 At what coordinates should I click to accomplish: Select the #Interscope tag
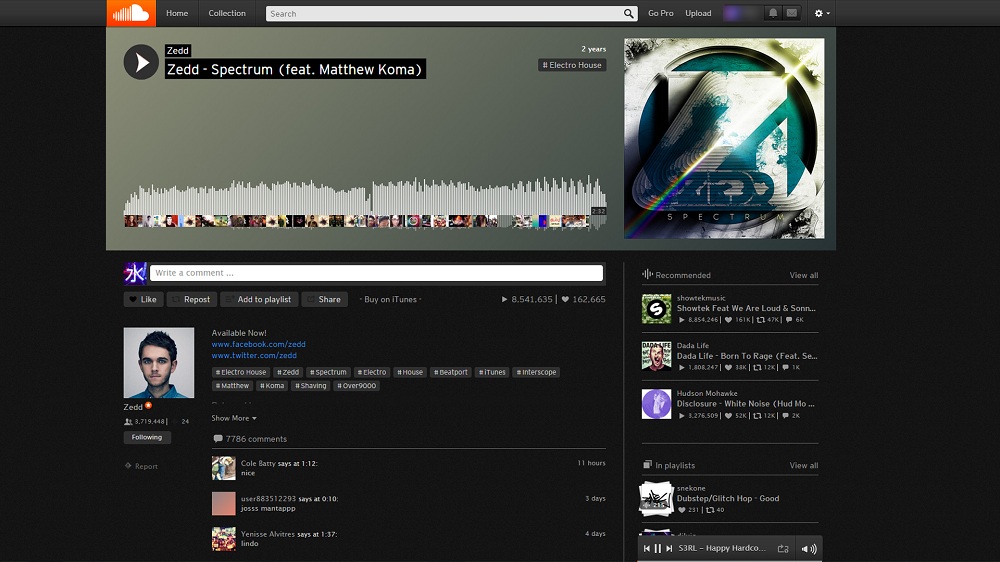(x=536, y=372)
